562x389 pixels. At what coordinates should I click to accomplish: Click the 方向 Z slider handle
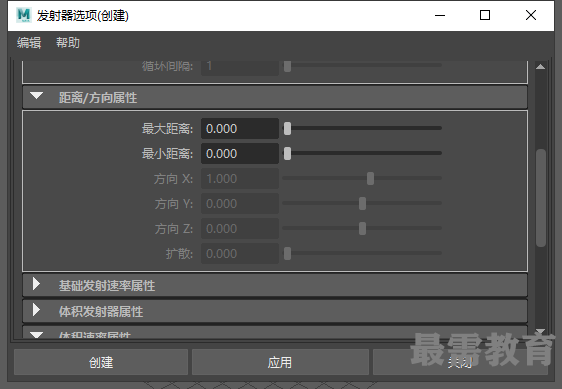[362, 228]
